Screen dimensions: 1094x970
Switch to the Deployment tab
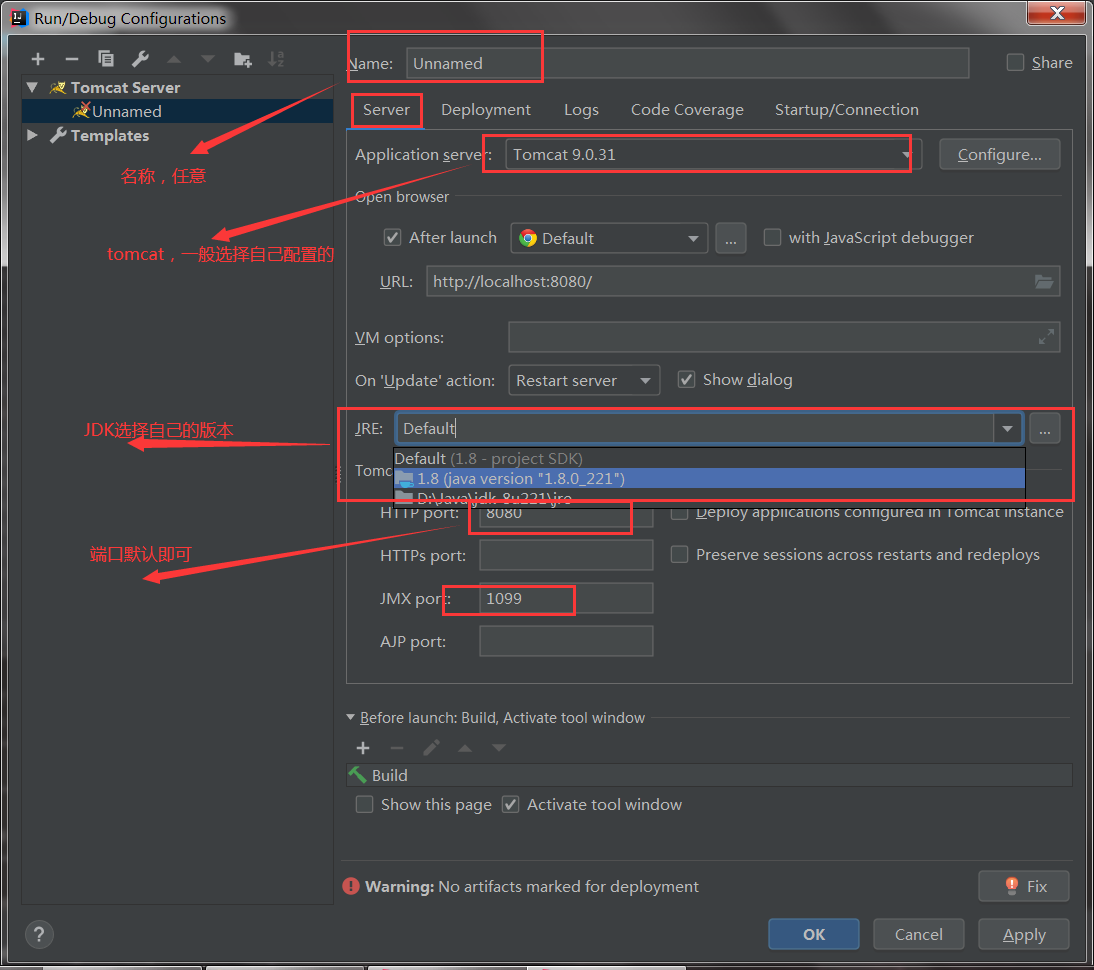pyautogui.click(x=486, y=110)
